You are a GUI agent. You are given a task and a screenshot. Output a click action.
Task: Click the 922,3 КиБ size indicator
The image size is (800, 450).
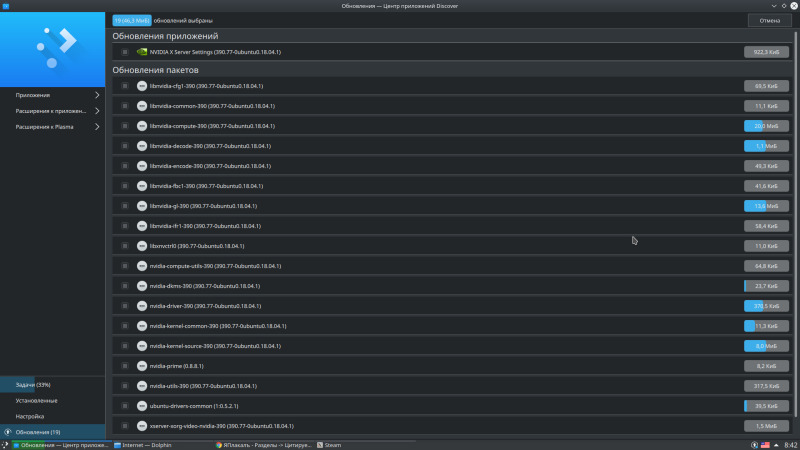[x=766, y=52]
